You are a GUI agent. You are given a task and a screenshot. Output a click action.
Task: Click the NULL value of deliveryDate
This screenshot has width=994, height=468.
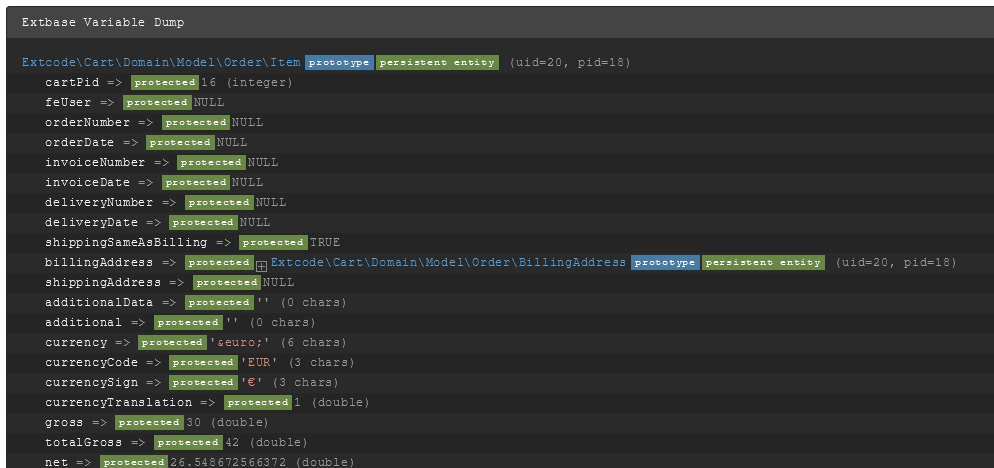click(255, 222)
